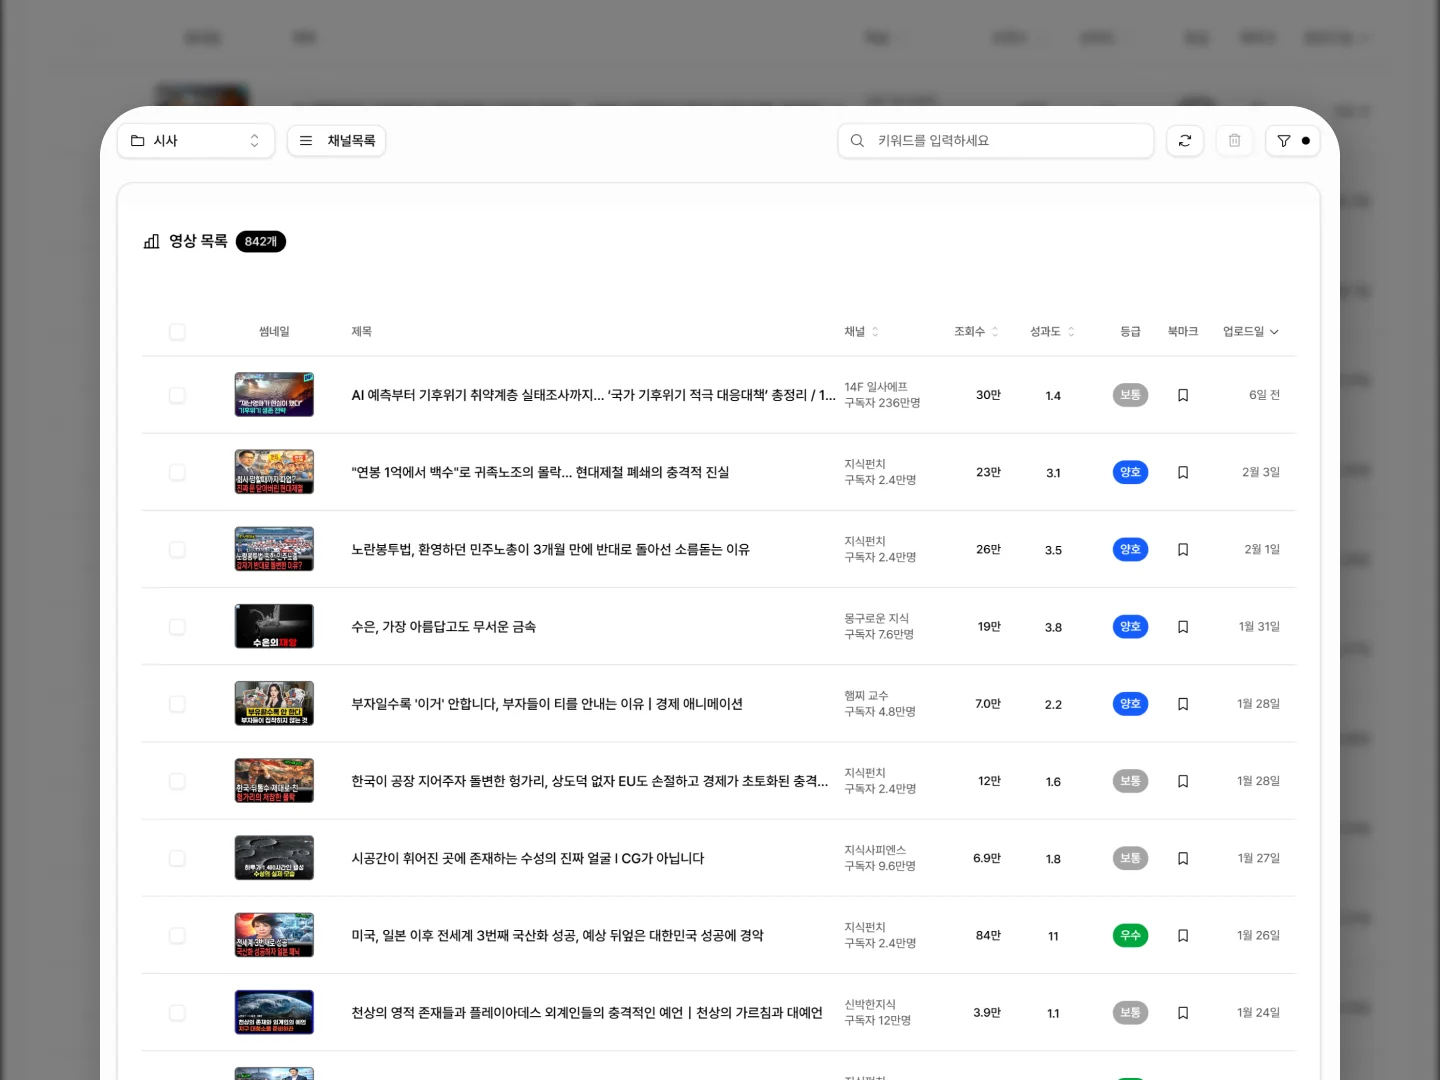The width and height of the screenshot is (1440, 1080).
Task: Select the checkbox for 시공간이 휘어진 곳 video
Action: coord(177,859)
